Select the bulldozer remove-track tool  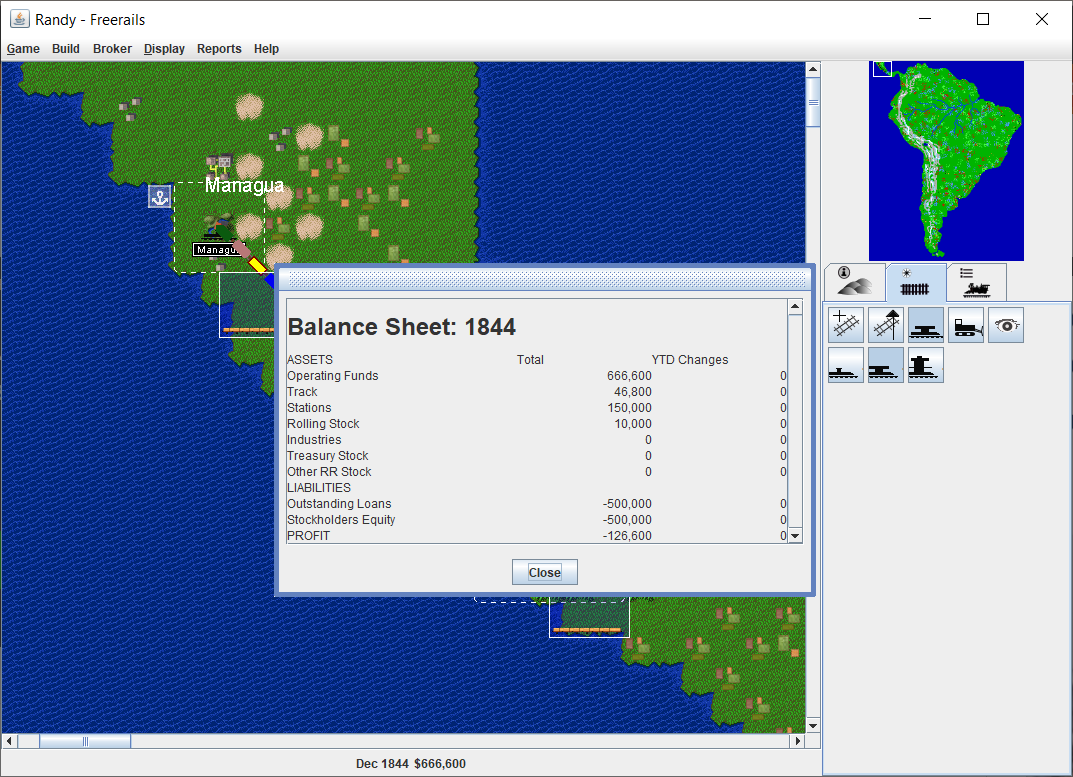pos(966,324)
